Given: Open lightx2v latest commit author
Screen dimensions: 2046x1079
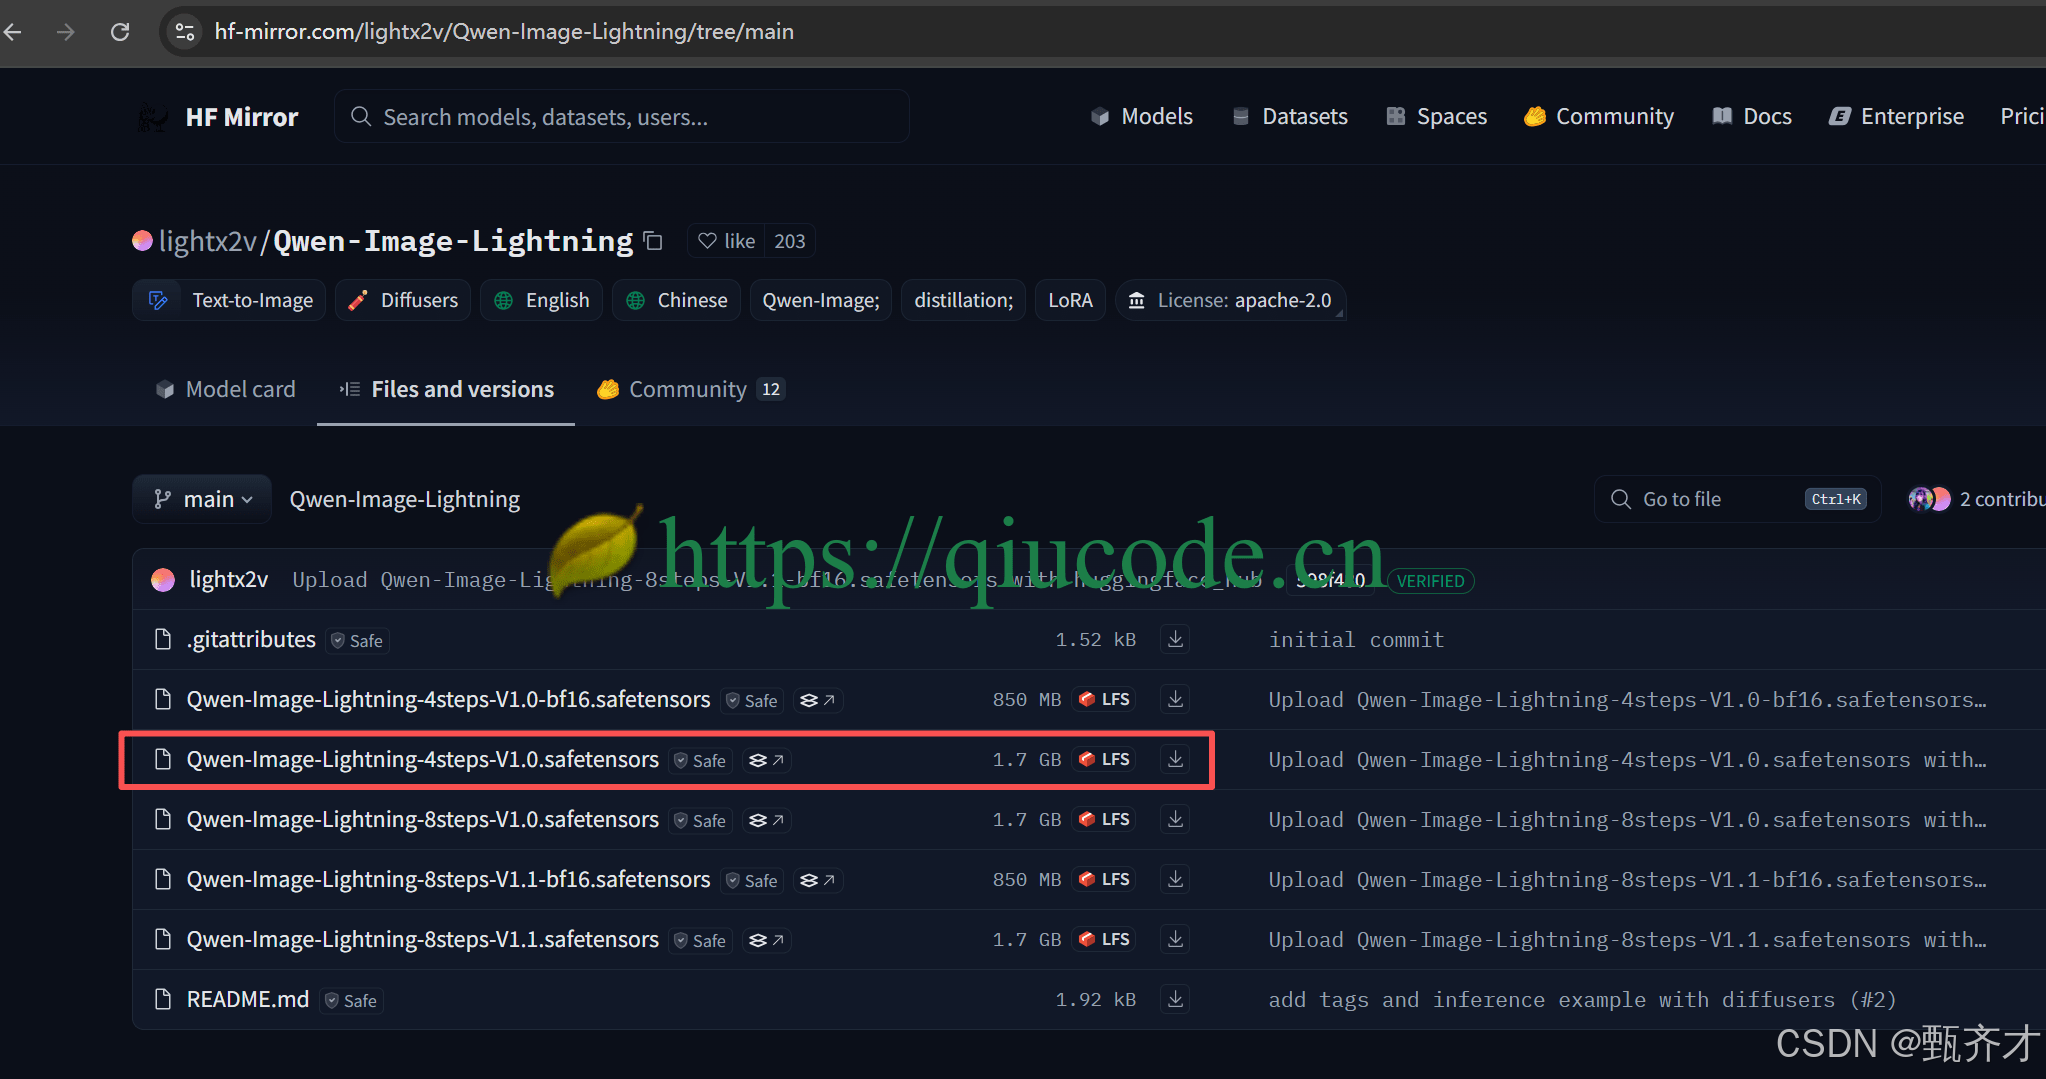Looking at the screenshot, I should pos(229,580).
